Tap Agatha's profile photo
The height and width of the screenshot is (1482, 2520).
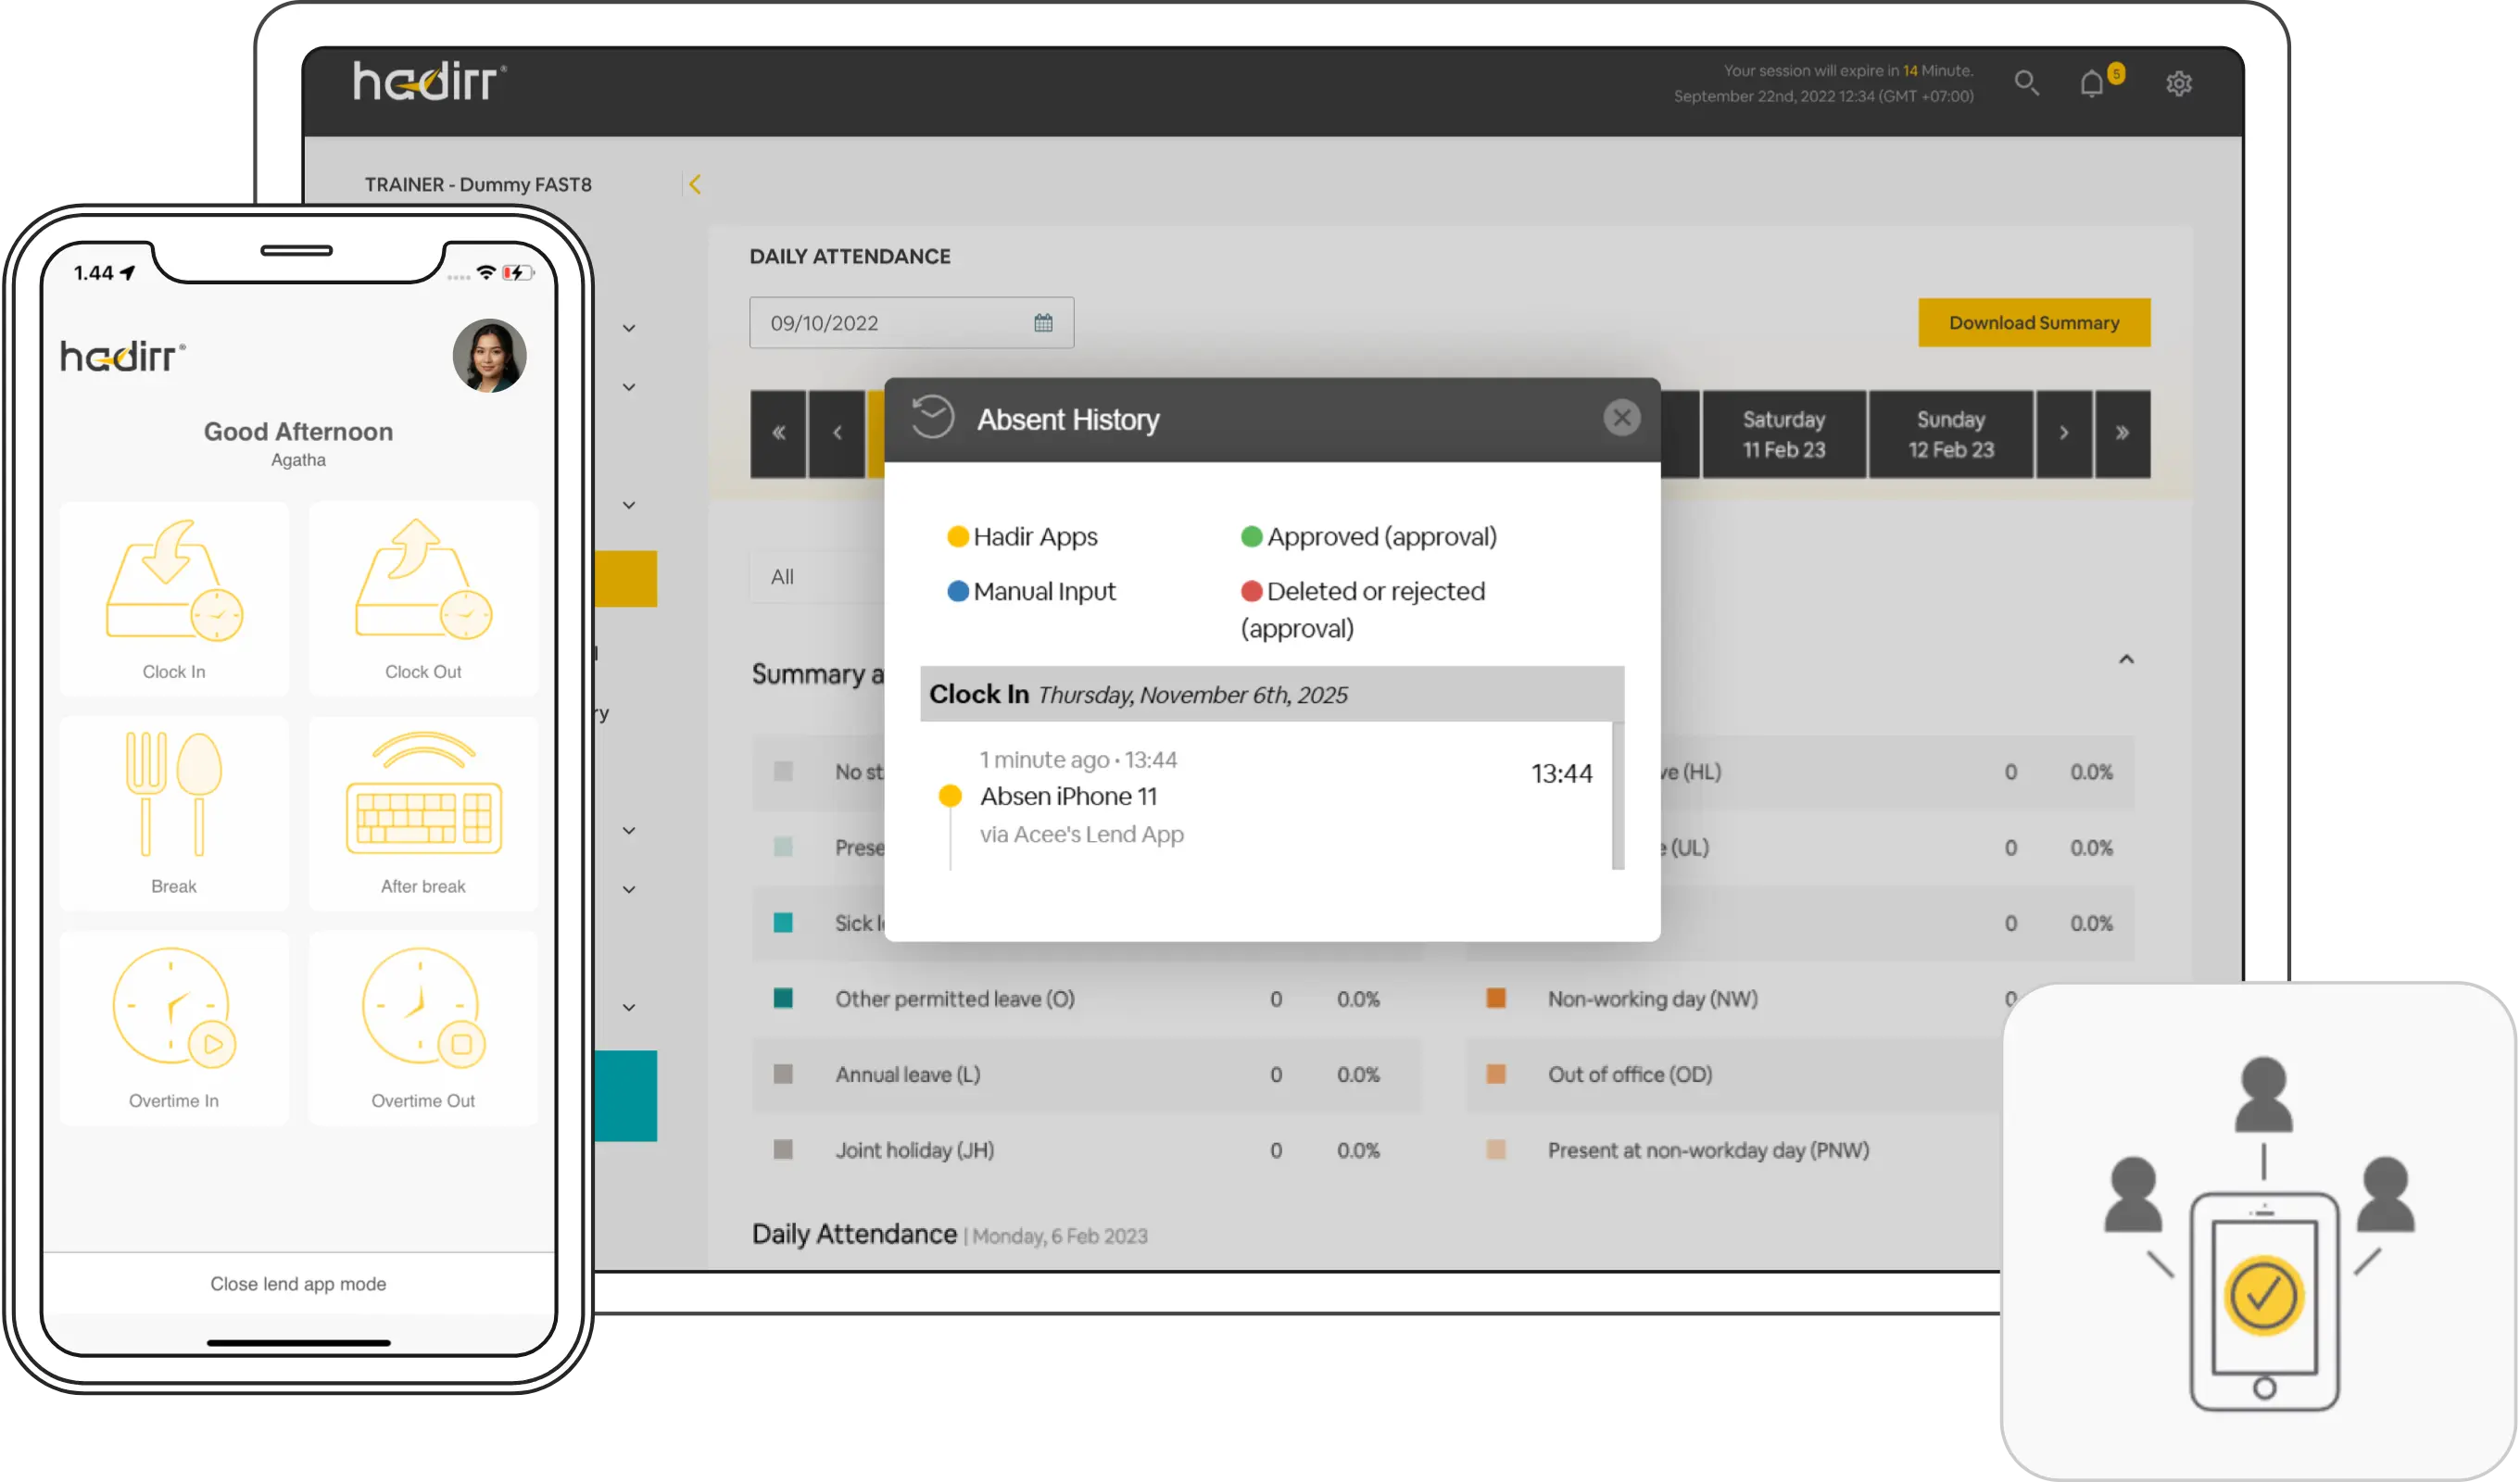tap(489, 356)
